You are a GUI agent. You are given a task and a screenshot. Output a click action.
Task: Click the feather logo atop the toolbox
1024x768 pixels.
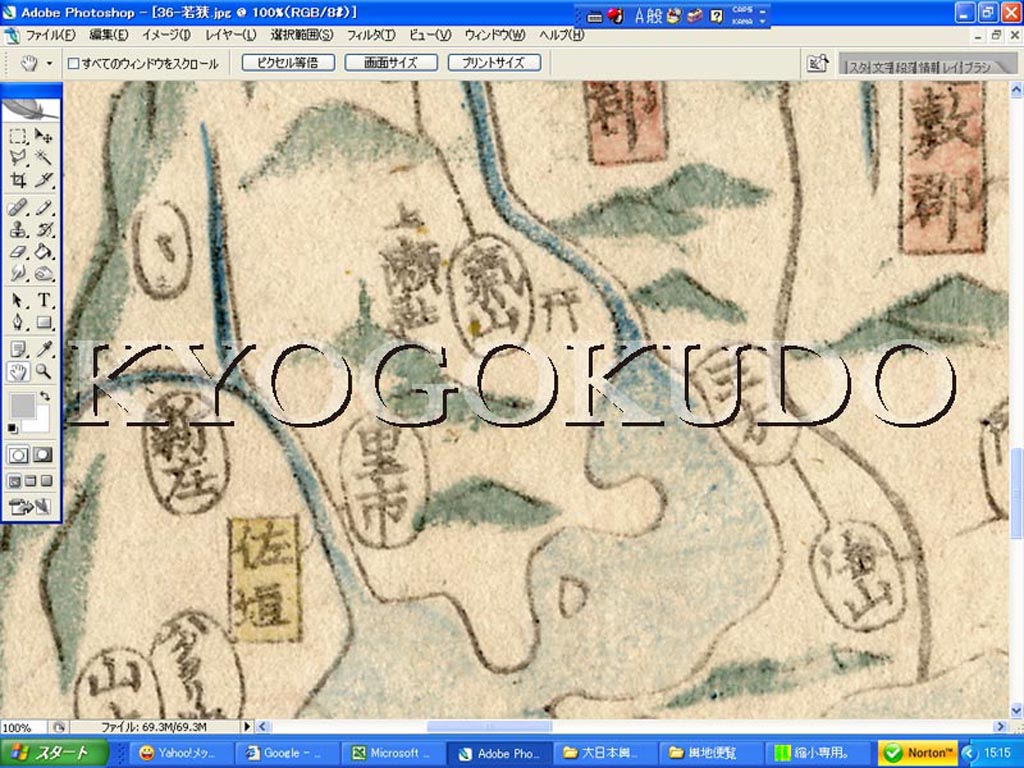pos(31,109)
